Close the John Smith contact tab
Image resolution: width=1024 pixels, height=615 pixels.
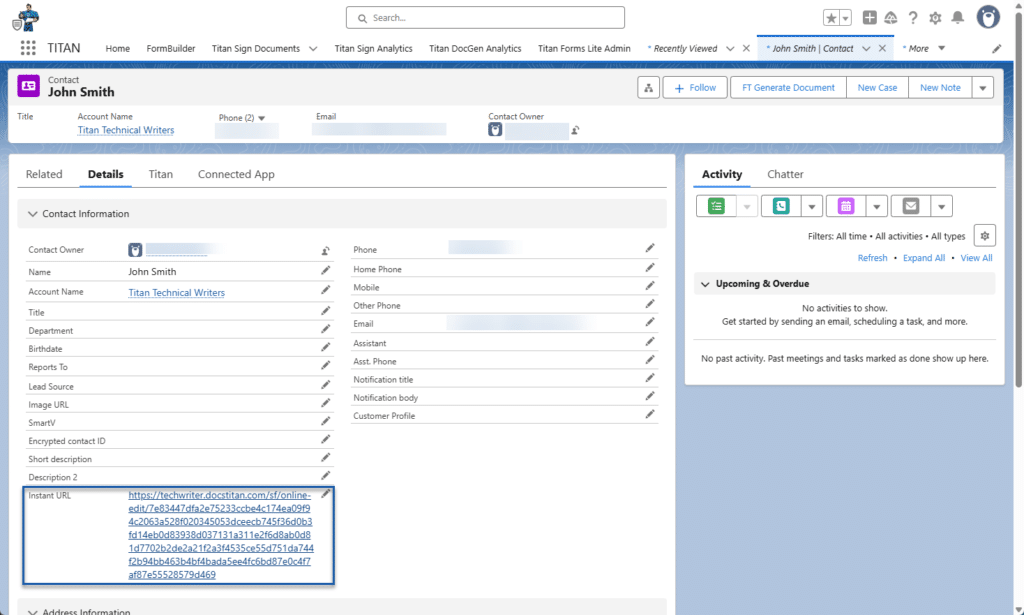[x=882, y=48]
